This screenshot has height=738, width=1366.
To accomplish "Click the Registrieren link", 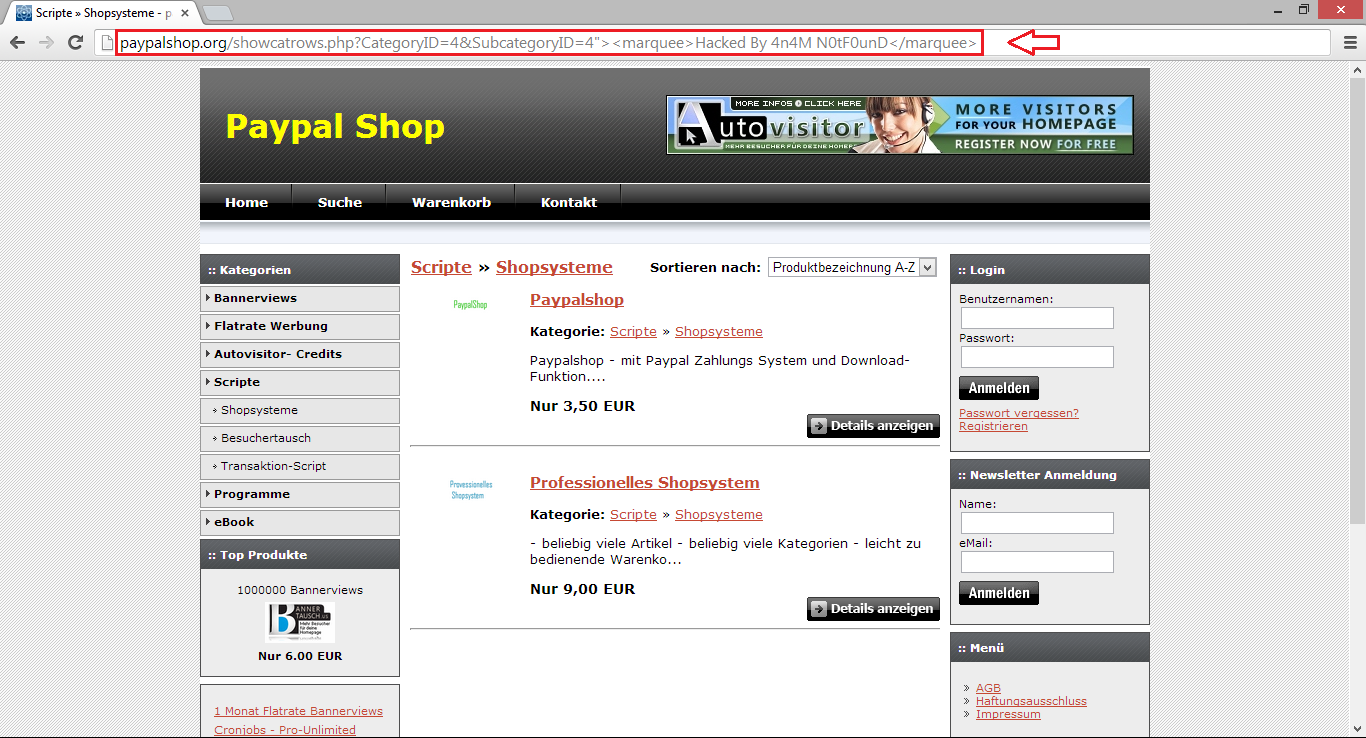I will (x=993, y=426).
